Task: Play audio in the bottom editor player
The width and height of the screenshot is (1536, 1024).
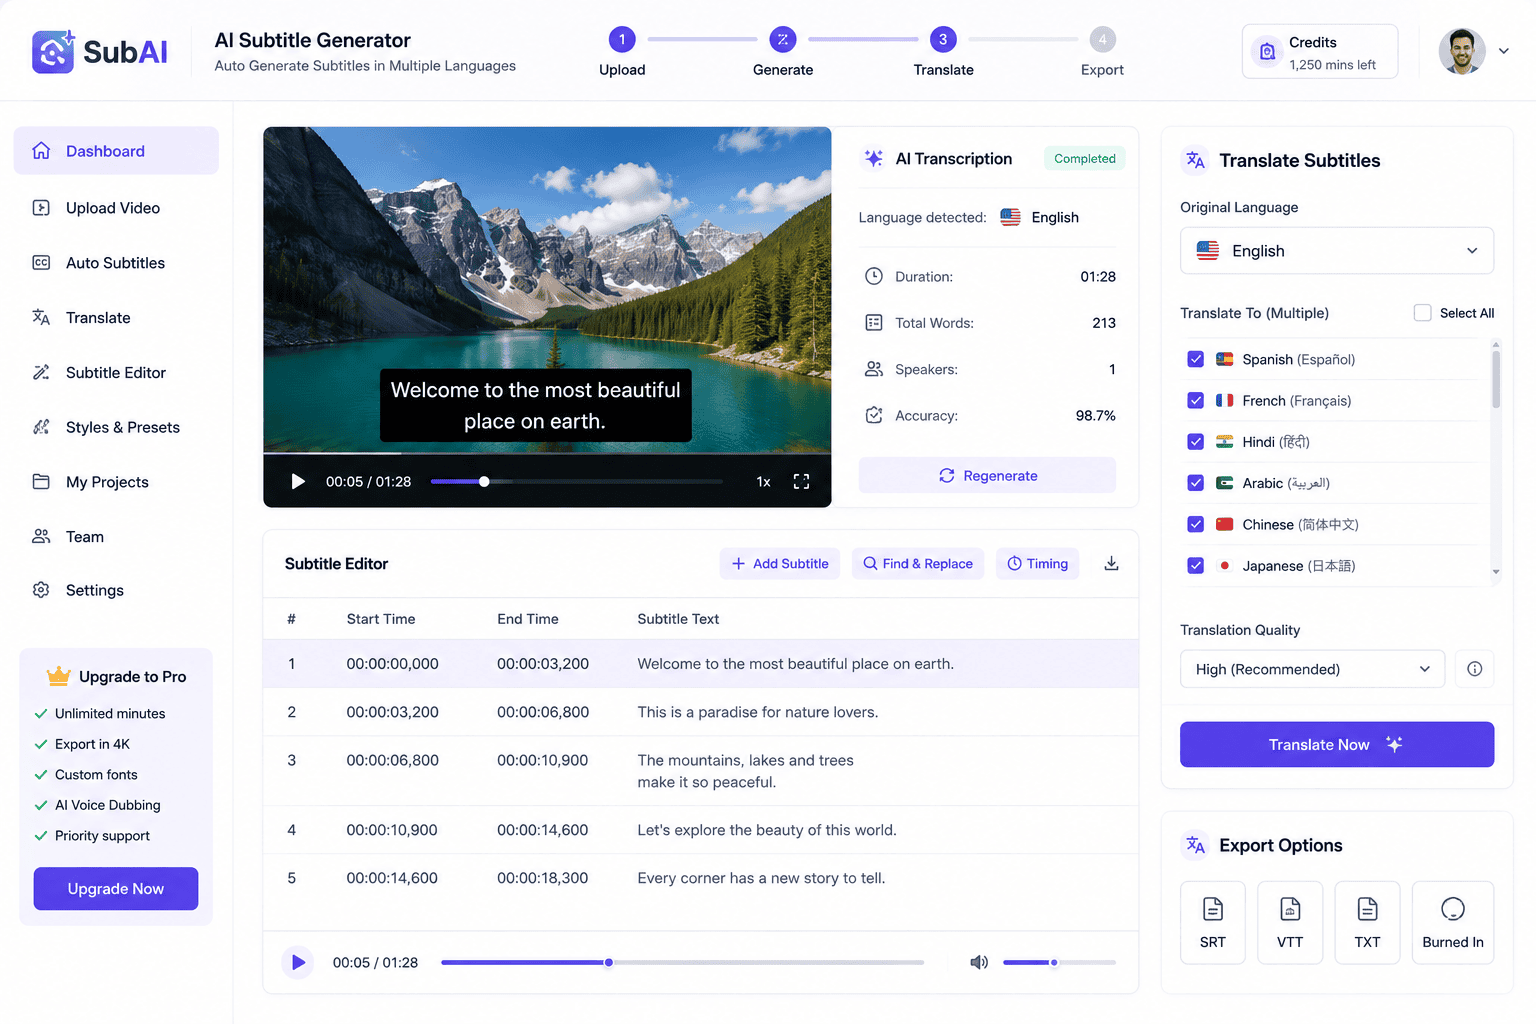Action: tap(297, 963)
